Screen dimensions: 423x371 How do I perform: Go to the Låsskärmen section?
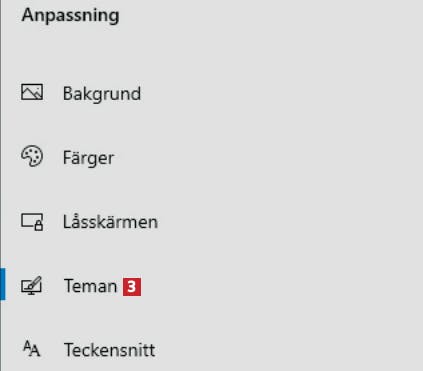point(211,222)
